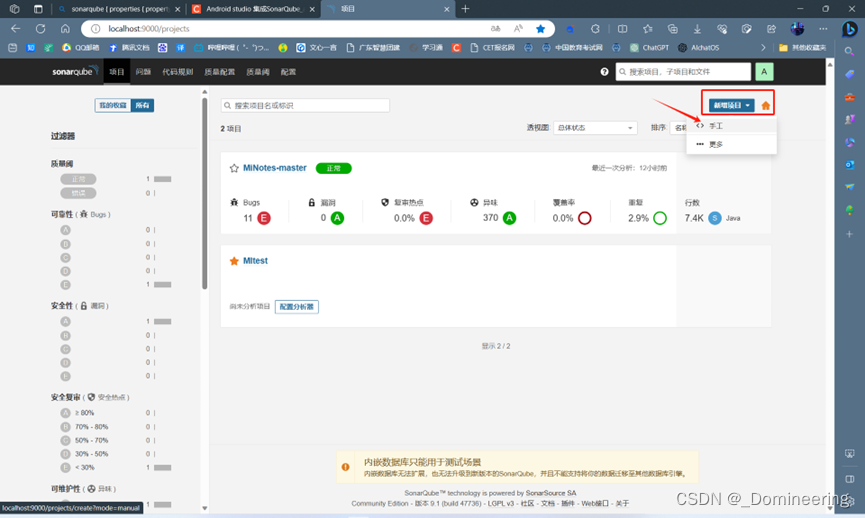Viewport: 865px width, 518px height.
Task: Click the vulnerabilities rating A badge
Action: pos(337,218)
